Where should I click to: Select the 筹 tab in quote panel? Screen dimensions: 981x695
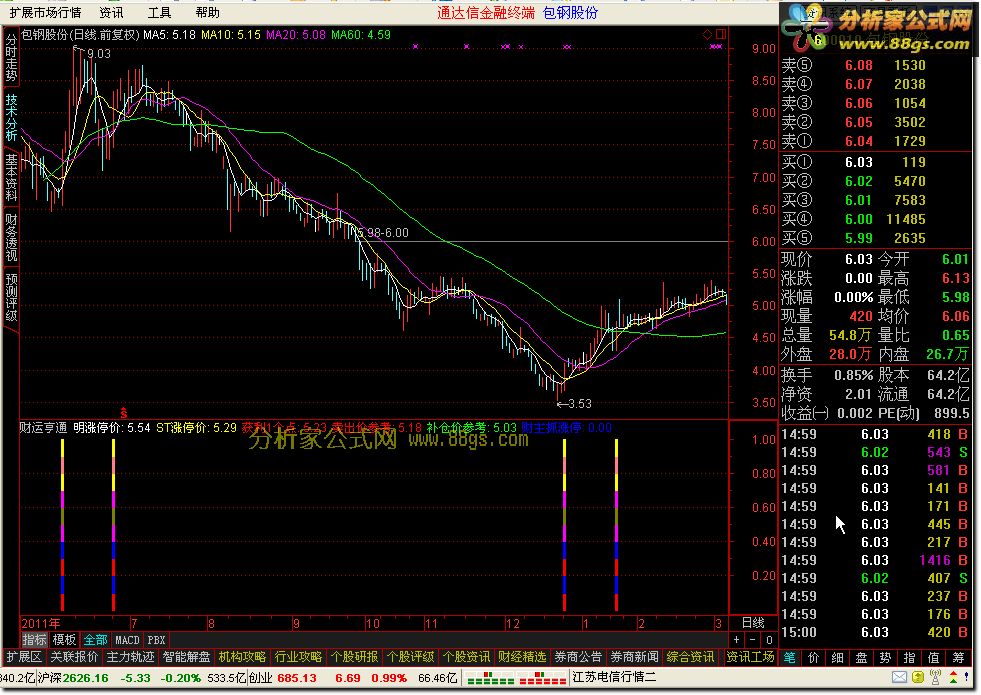pyautogui.click(x=958, y=657)
